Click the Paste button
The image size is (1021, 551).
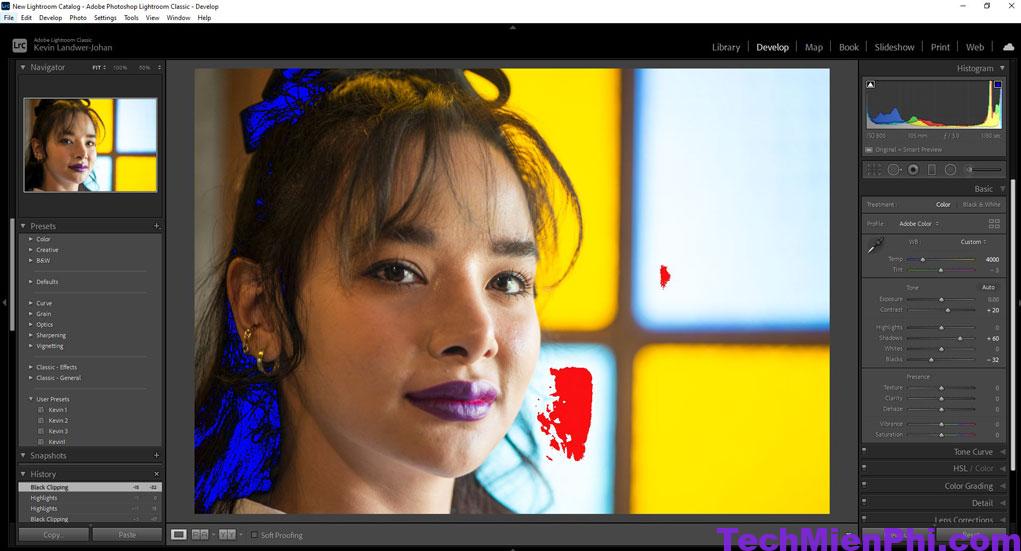(x=127, y=535)
